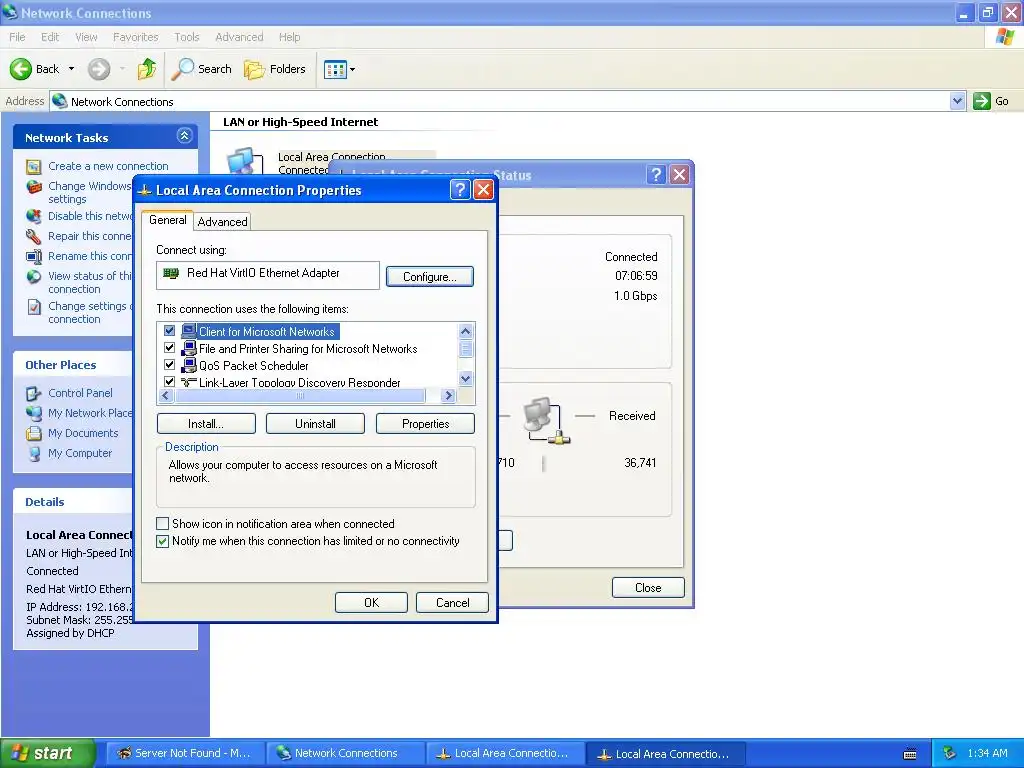Open the Advanced menu
This screenshot has height=768, width=1024.
click(239, 37)
